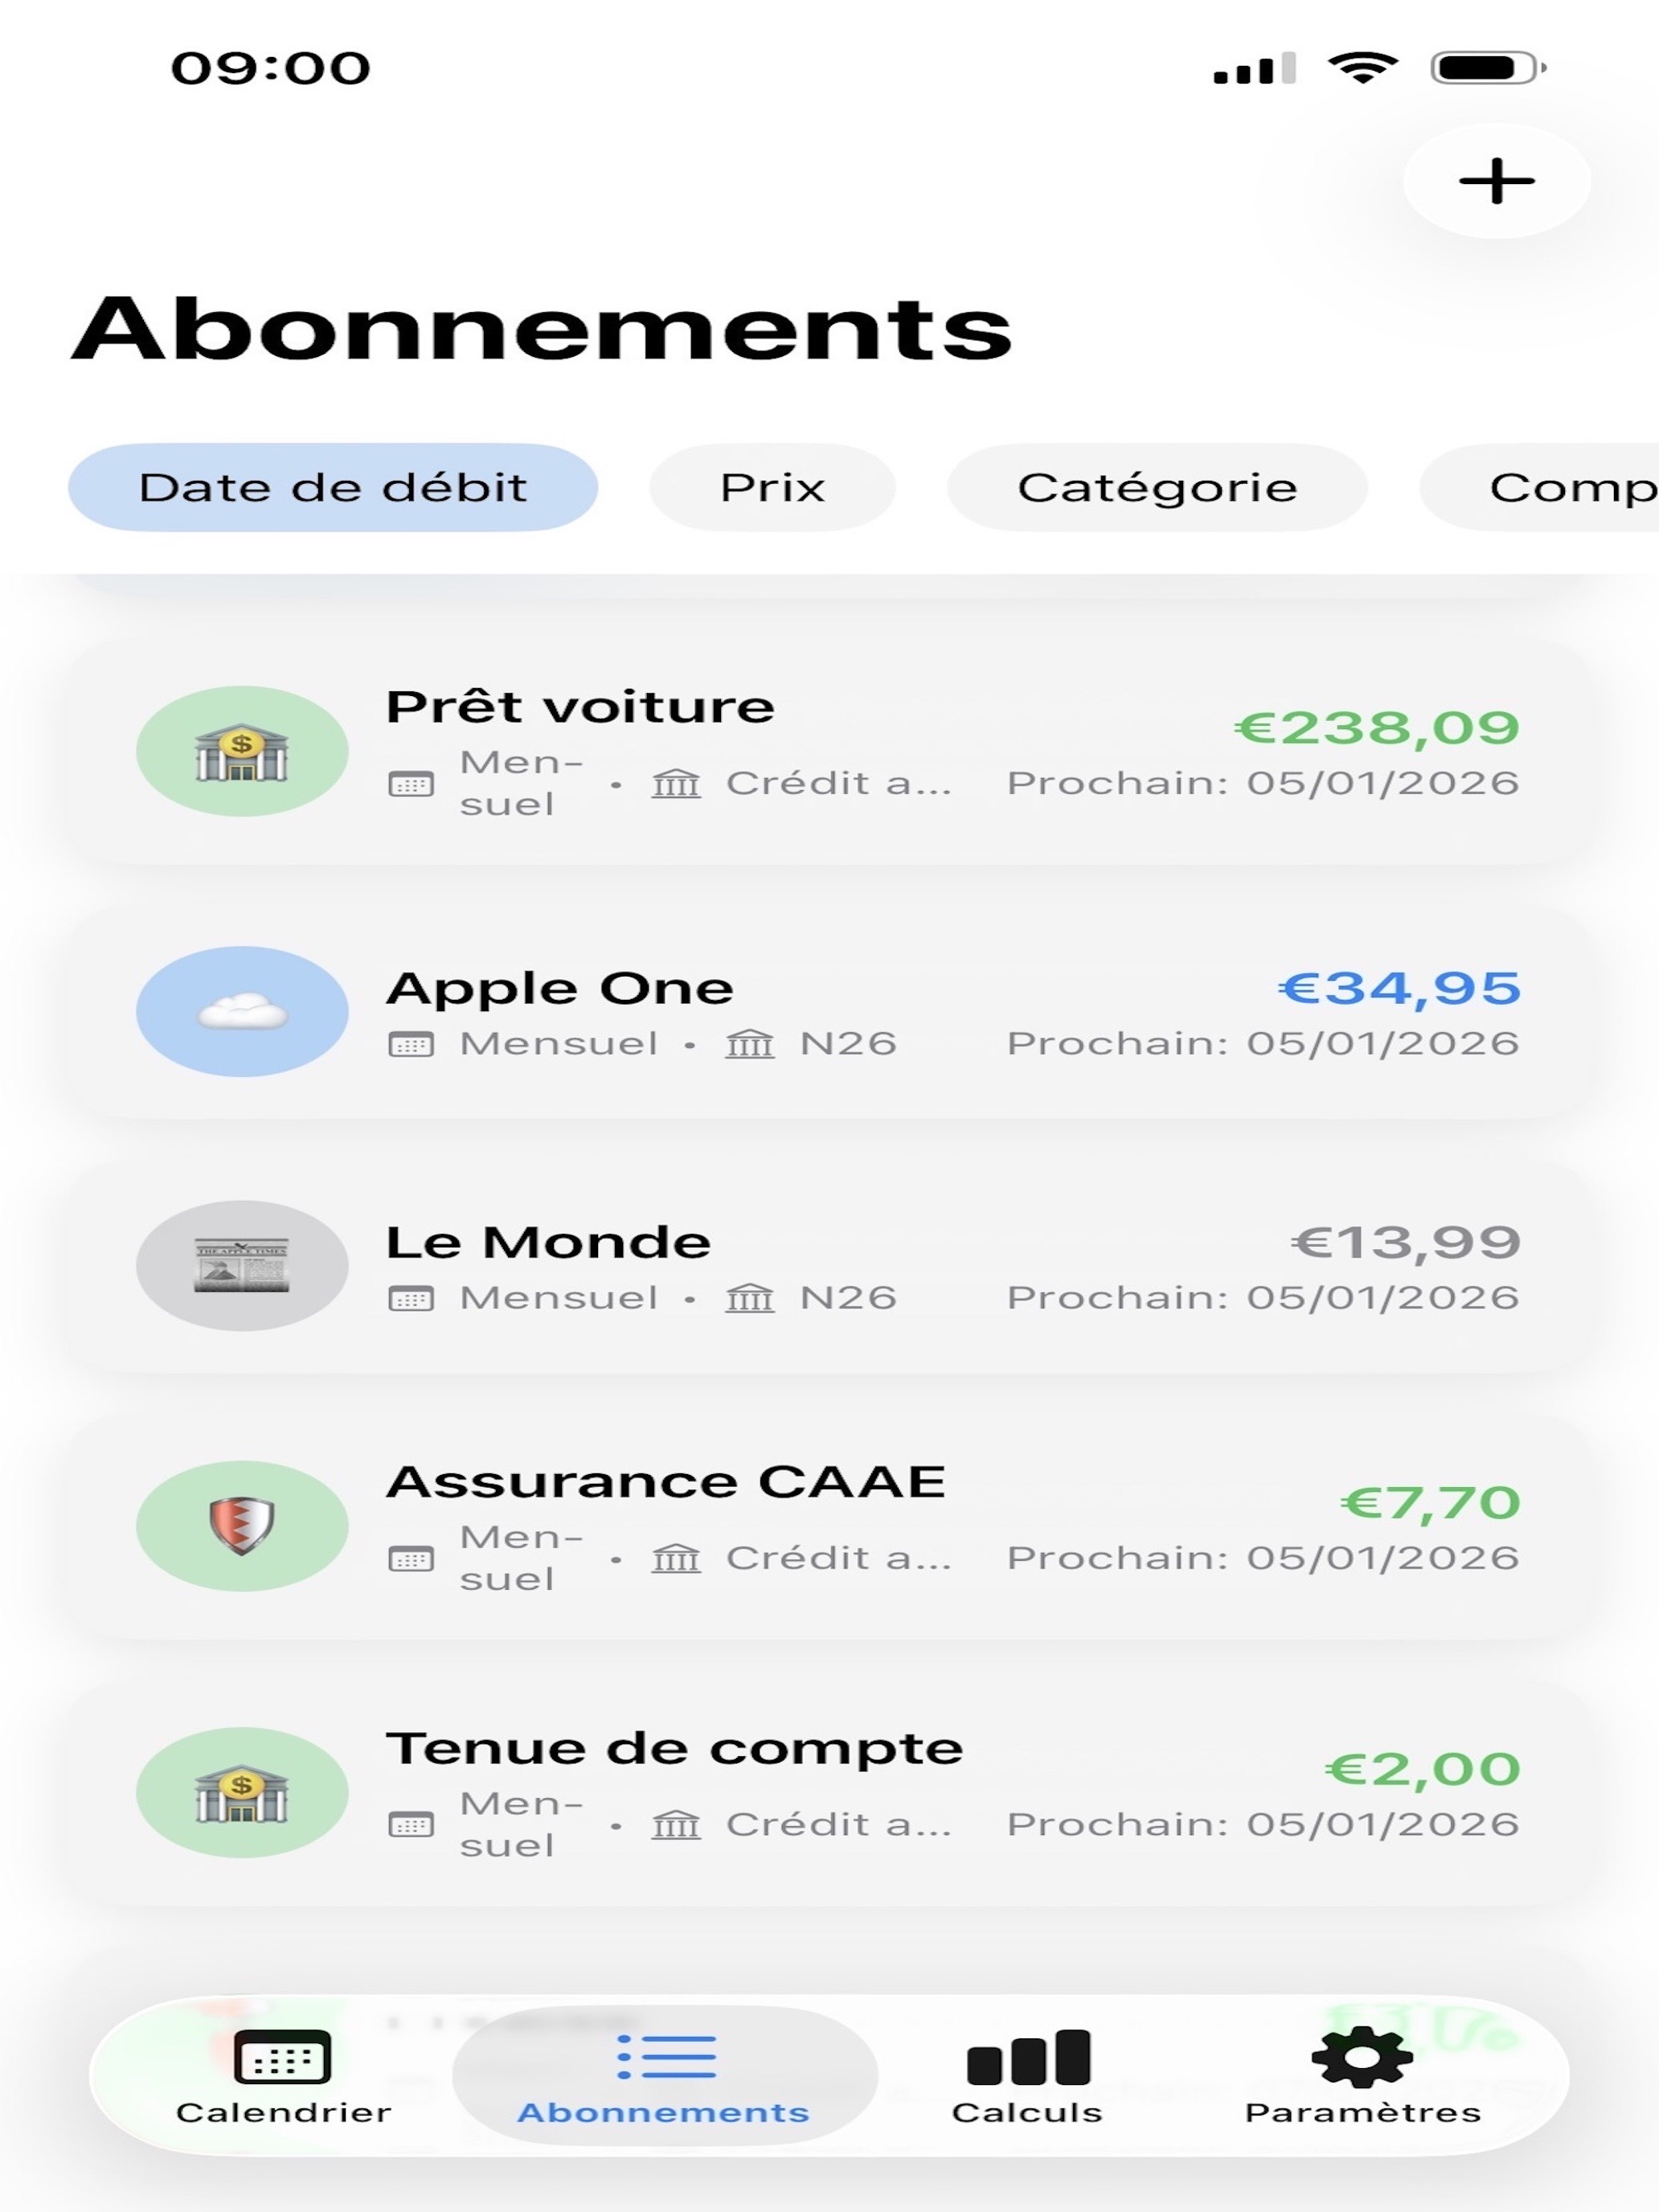1659x2212 pixels.
Task: Open the Le Monde subscription entry
Action: (829, 1265)
